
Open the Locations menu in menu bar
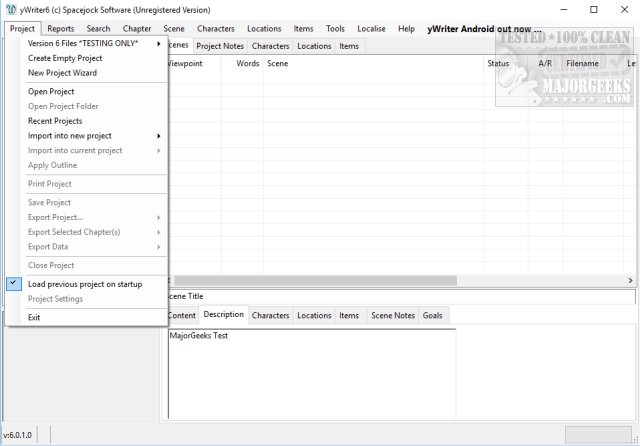click(x=264, y=29)
